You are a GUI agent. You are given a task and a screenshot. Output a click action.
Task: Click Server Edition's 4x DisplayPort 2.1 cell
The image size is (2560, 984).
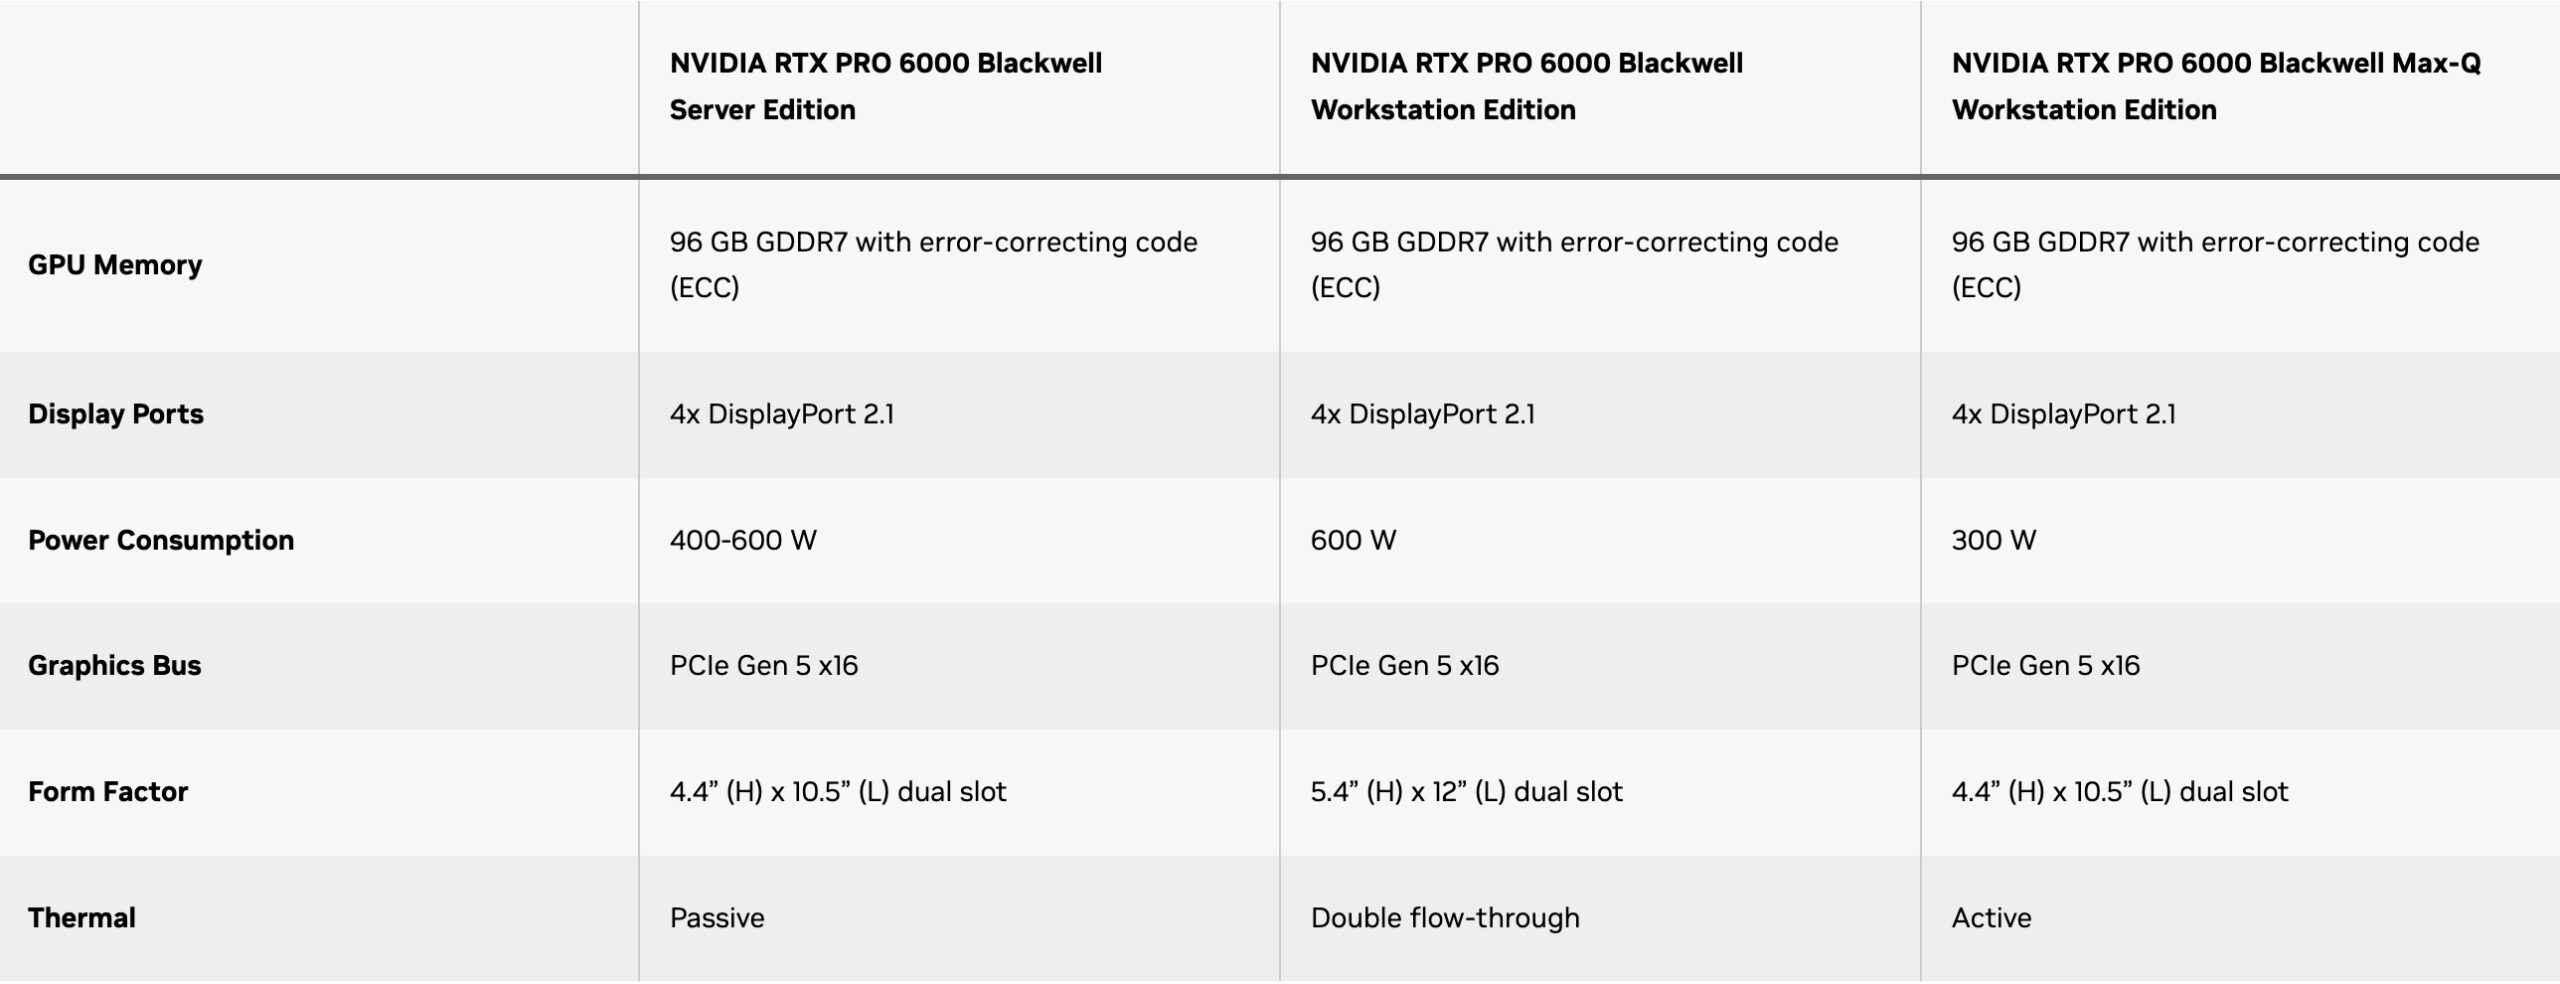click(782, 414)
